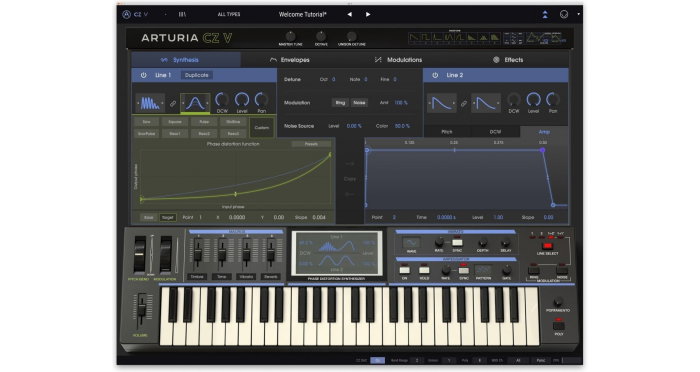Click the Modulation wheel
The width and height of the screenshot is (700, 372).
click(x=166, y=255)
